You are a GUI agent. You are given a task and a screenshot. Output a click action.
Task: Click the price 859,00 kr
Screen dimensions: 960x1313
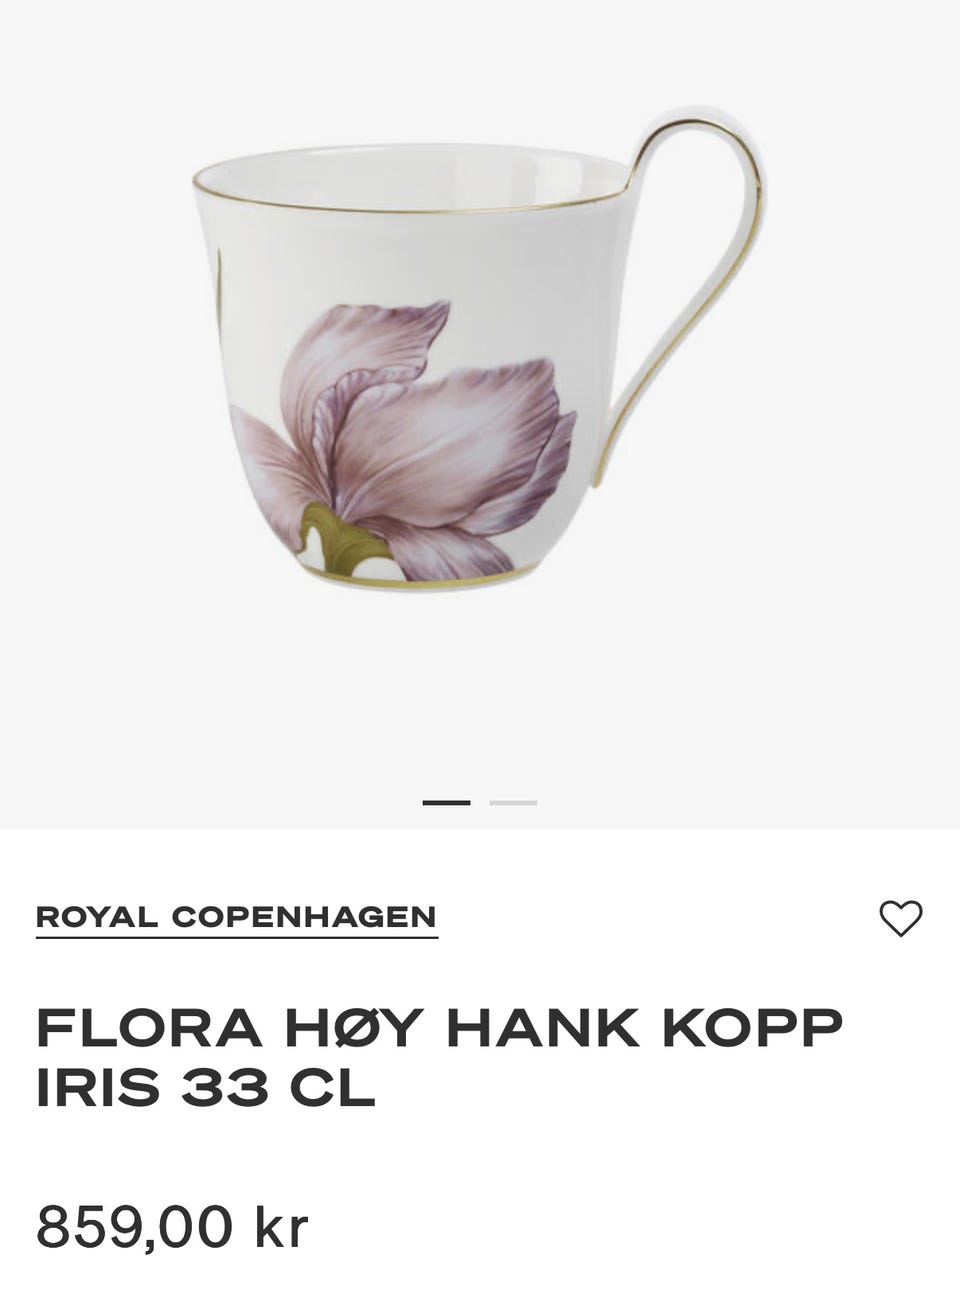click(x=173, y=1227)
